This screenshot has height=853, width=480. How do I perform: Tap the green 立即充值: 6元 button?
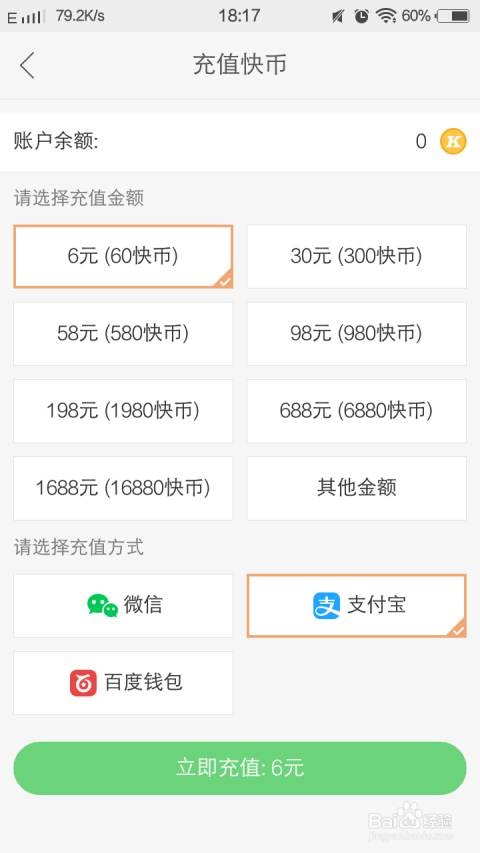coord(240,768)
